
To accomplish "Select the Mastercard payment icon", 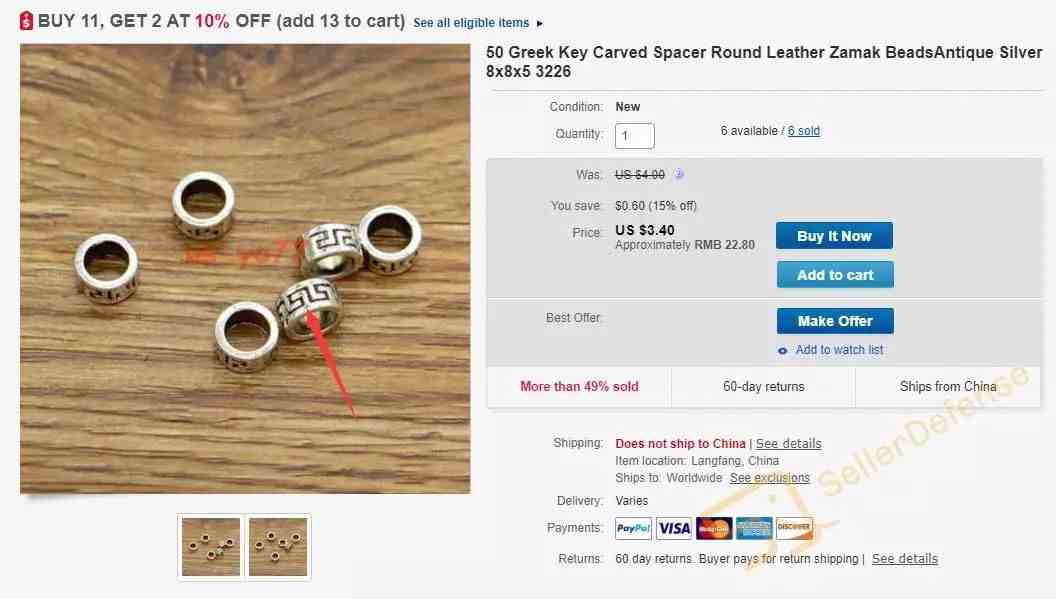I will (x=714, y=528).
